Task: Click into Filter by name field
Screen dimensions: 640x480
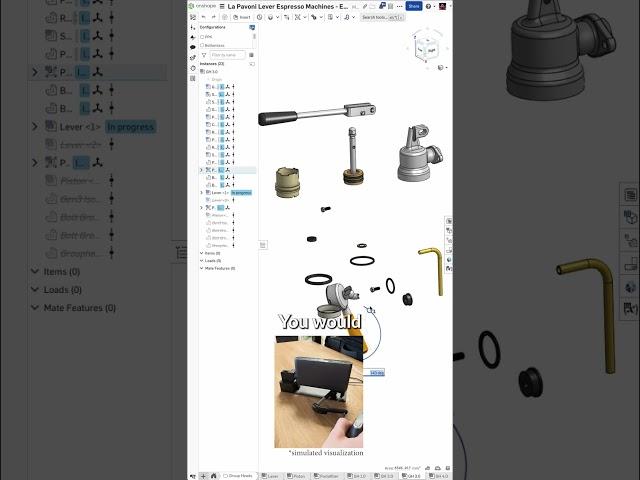Action: pos(227,55)
